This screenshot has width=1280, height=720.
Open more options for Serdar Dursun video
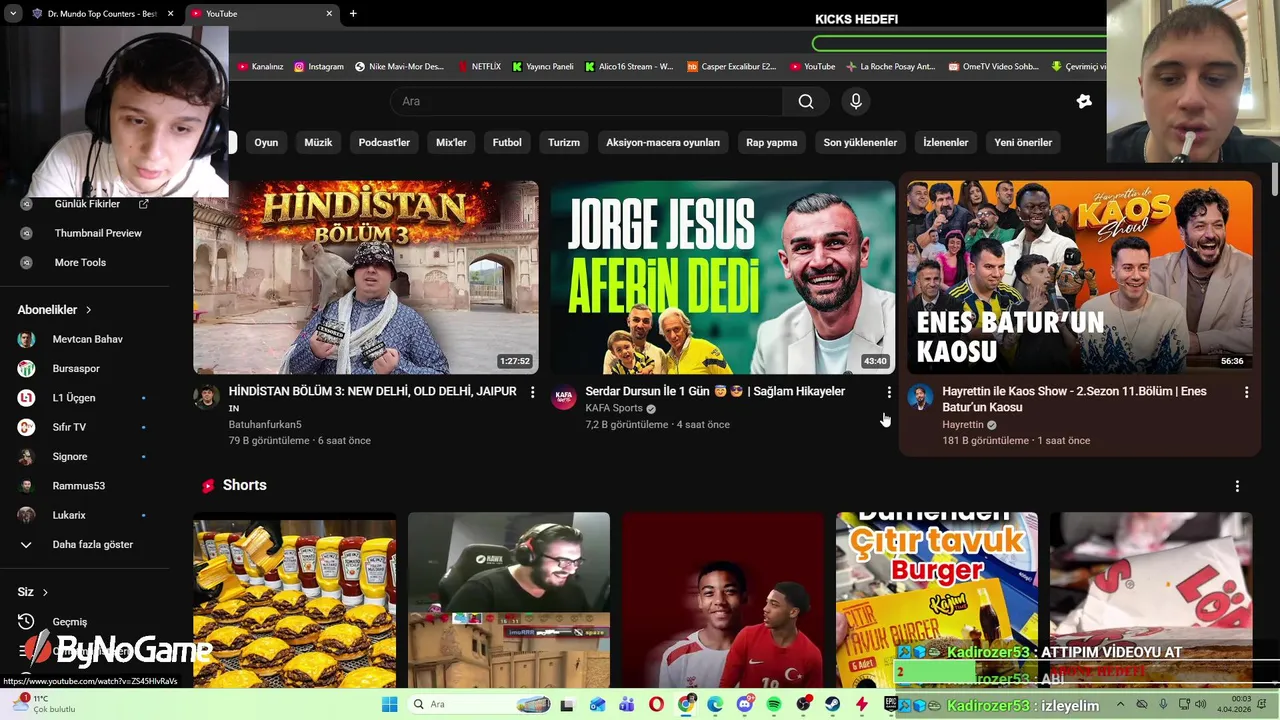(889, 392)
